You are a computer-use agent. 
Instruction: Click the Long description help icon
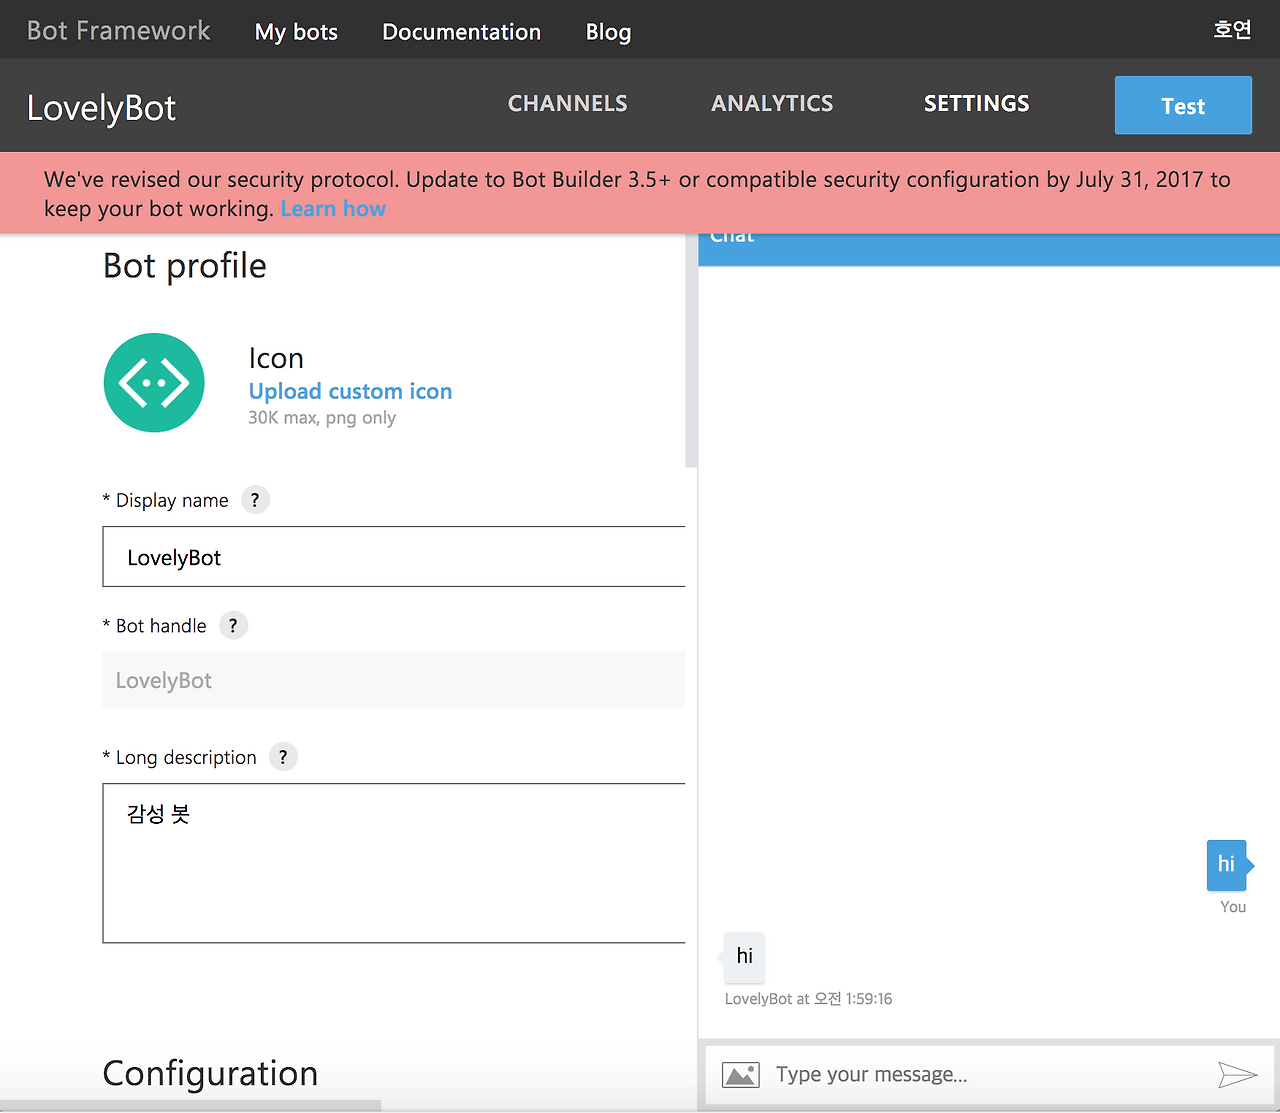tap(283, 757)
